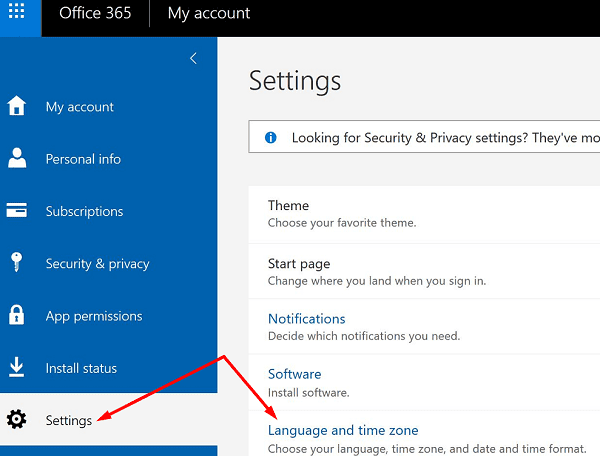Open Language and time zone link
This screenshot has width=600, height=456.
tap(343, 430)
